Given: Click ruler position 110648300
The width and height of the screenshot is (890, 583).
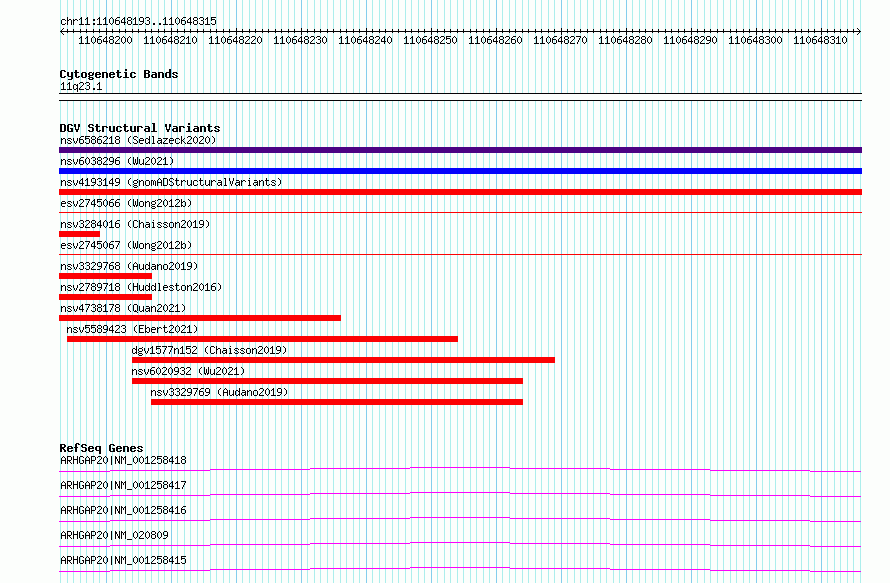Looking at the screenshot, I should pyautogui.click(x=755, y=40).
